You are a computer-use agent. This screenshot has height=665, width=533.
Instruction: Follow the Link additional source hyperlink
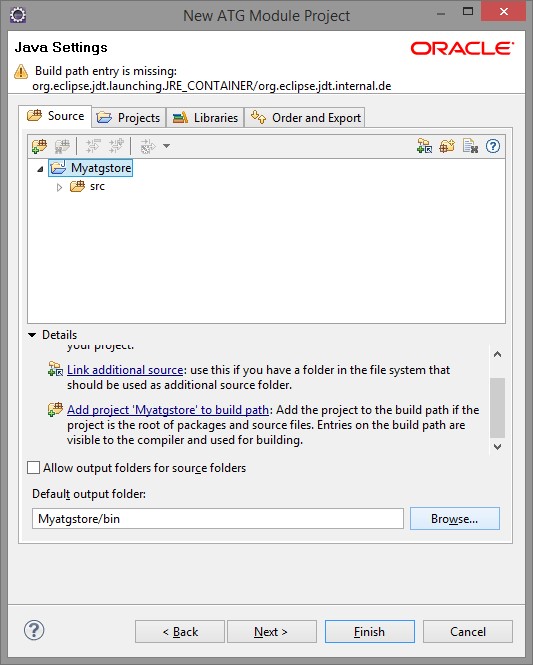[125, 370]
